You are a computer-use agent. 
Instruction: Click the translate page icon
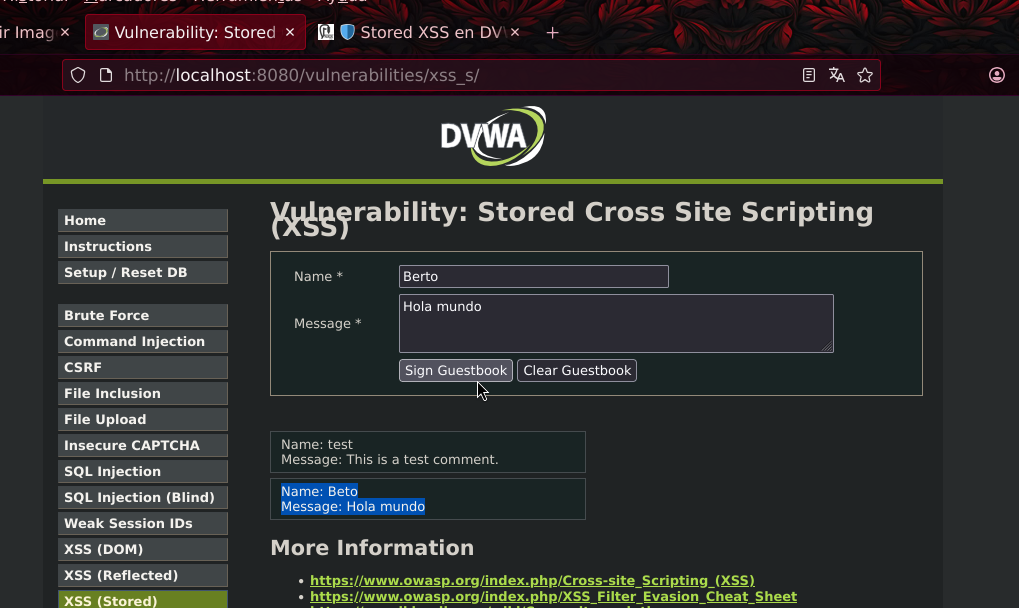[x=836, y=75]
